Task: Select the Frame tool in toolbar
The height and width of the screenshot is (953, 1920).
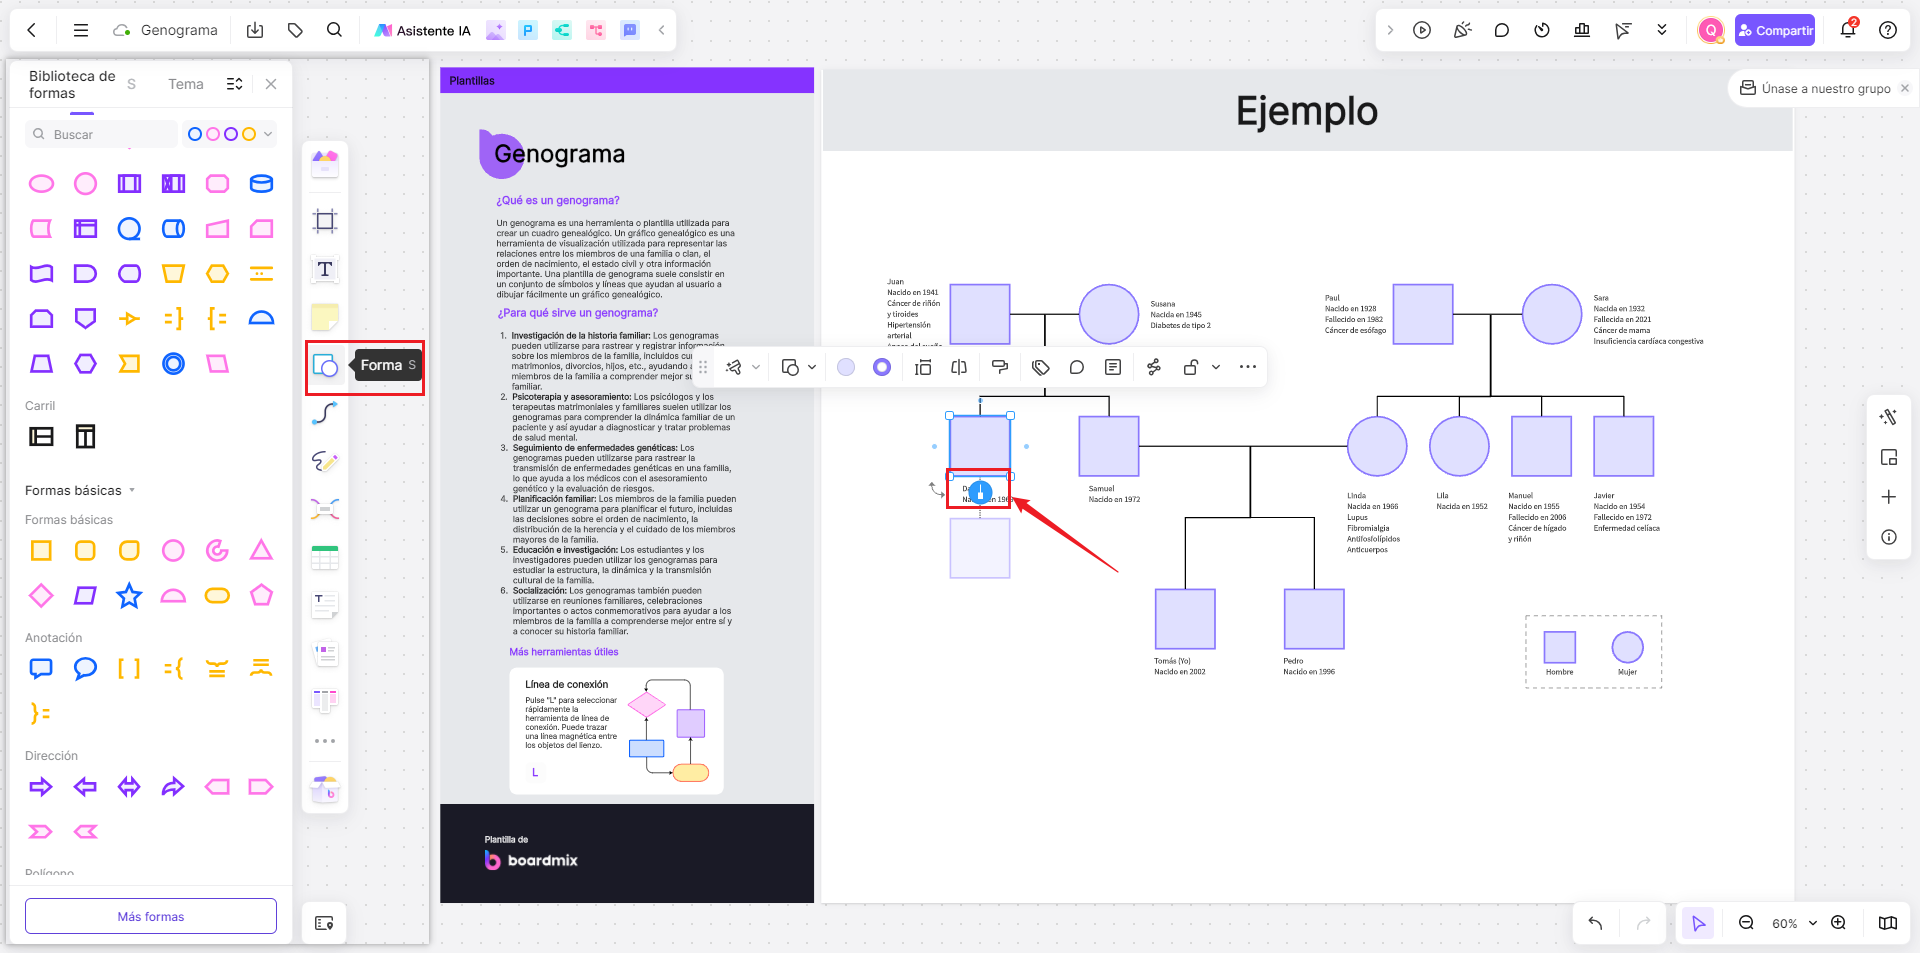Action: pyautogui.click(x=325, y=221)
